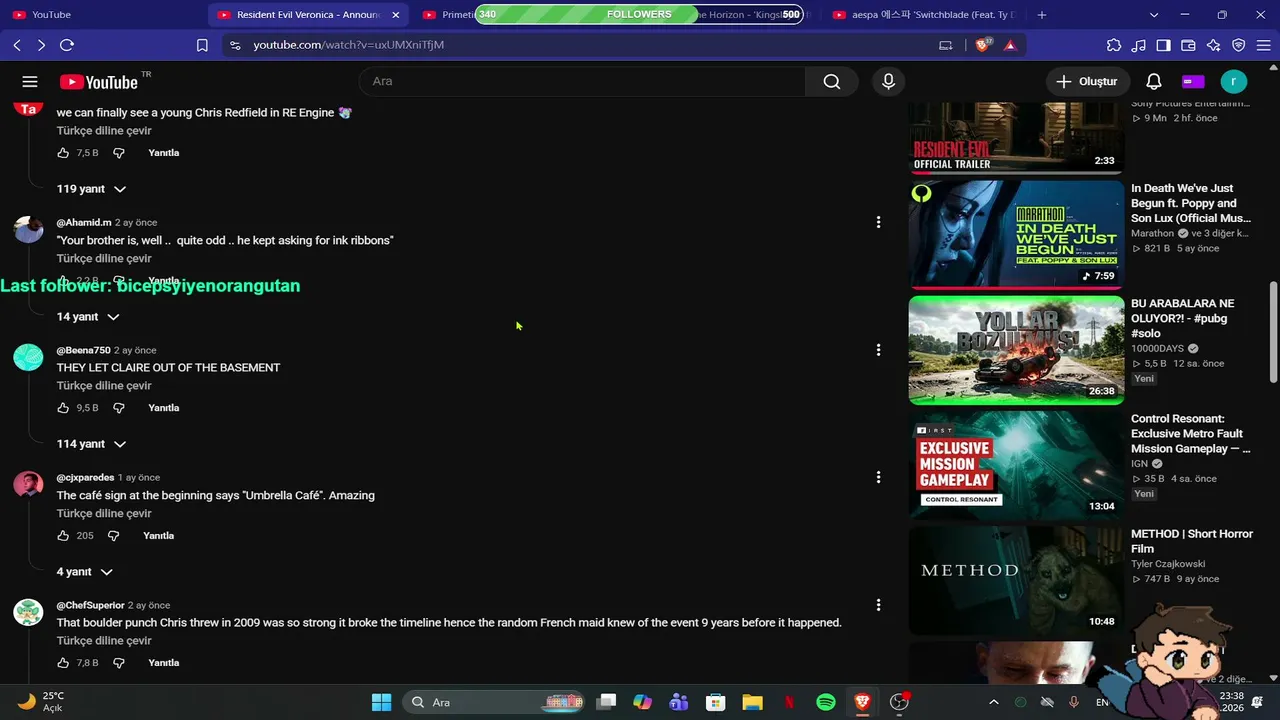Click the browser address bar URL

click(348, 45)
